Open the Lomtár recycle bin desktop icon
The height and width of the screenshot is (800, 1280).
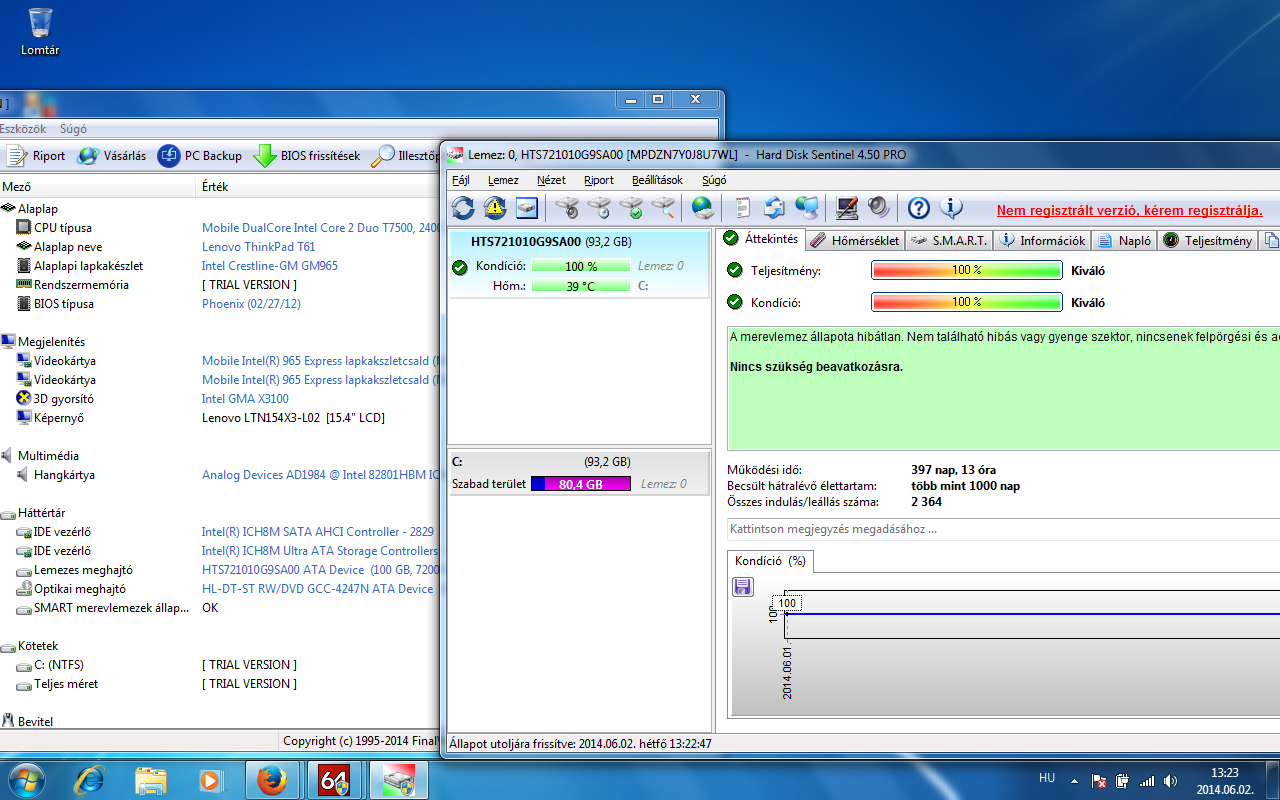click(40, 32)
